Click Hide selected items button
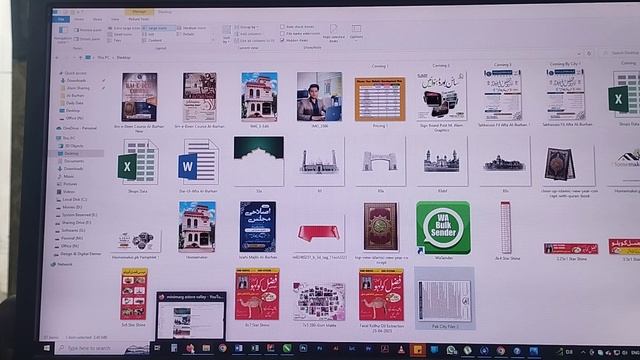640x360 pixels. pyautogui.click(x=333, y=33)
